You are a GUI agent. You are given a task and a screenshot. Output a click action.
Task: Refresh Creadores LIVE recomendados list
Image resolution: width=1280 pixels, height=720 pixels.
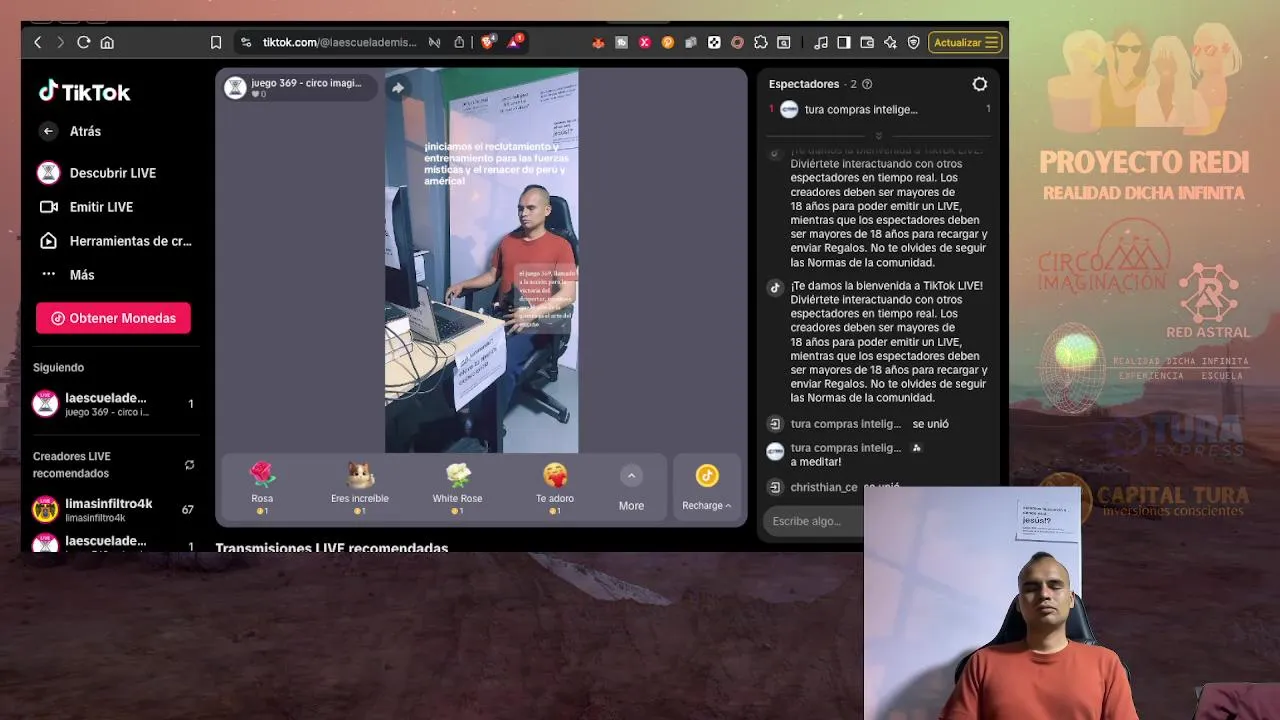189,465
